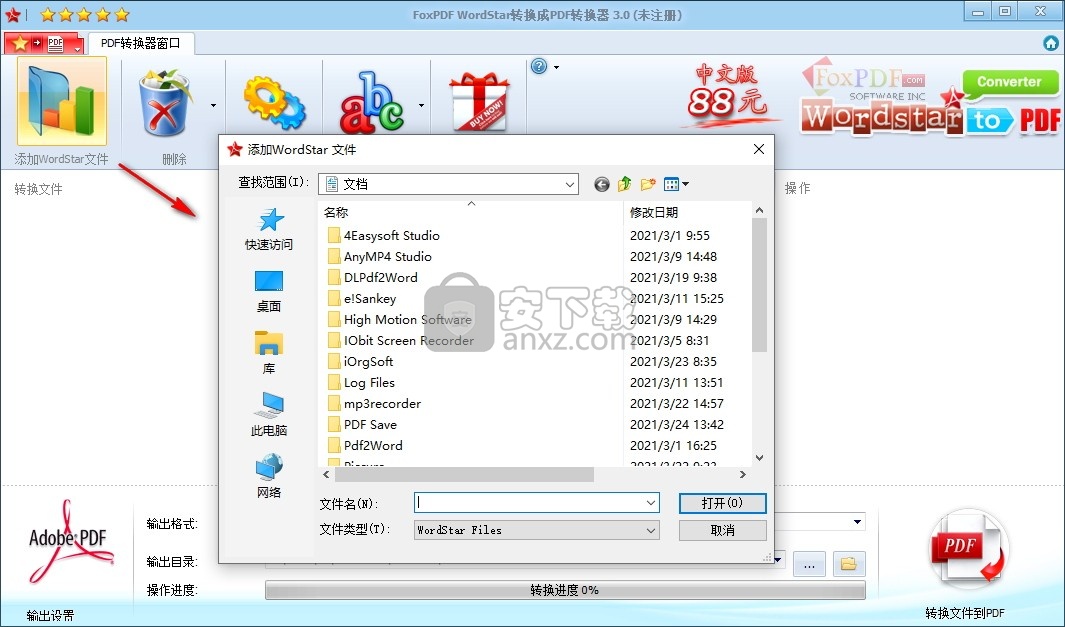Close the Add WordStar file dialog
The height and width of the screenshot is (627, 1065).
(x=759, y=149)
